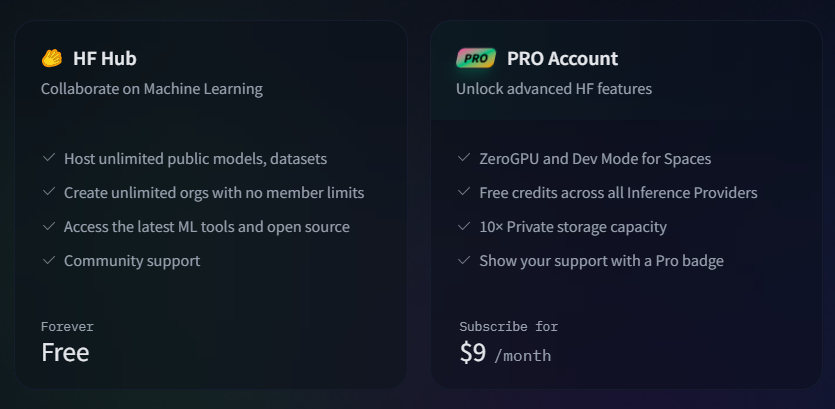
Task: Click checkmark beside Host unlimited public models
Action: tap(49, 158)
